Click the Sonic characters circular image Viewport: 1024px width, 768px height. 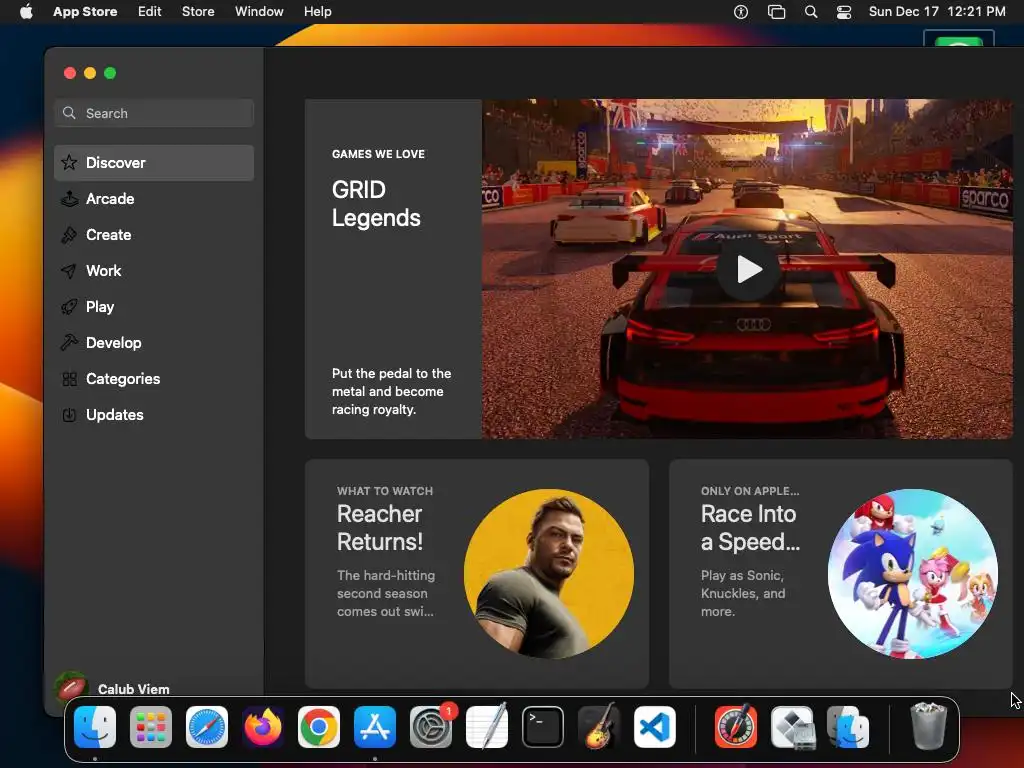[912, 573]
